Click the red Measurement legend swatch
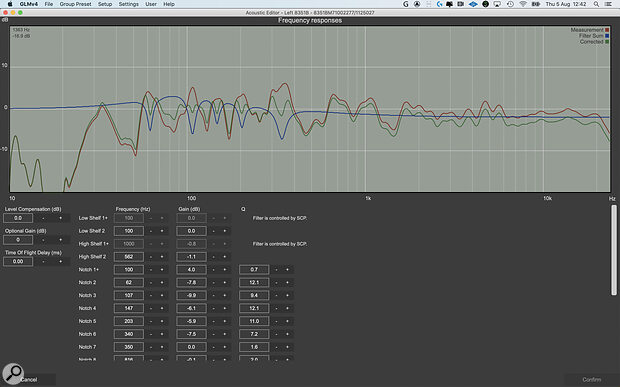 pyautogui.click(x=607, y=30)
